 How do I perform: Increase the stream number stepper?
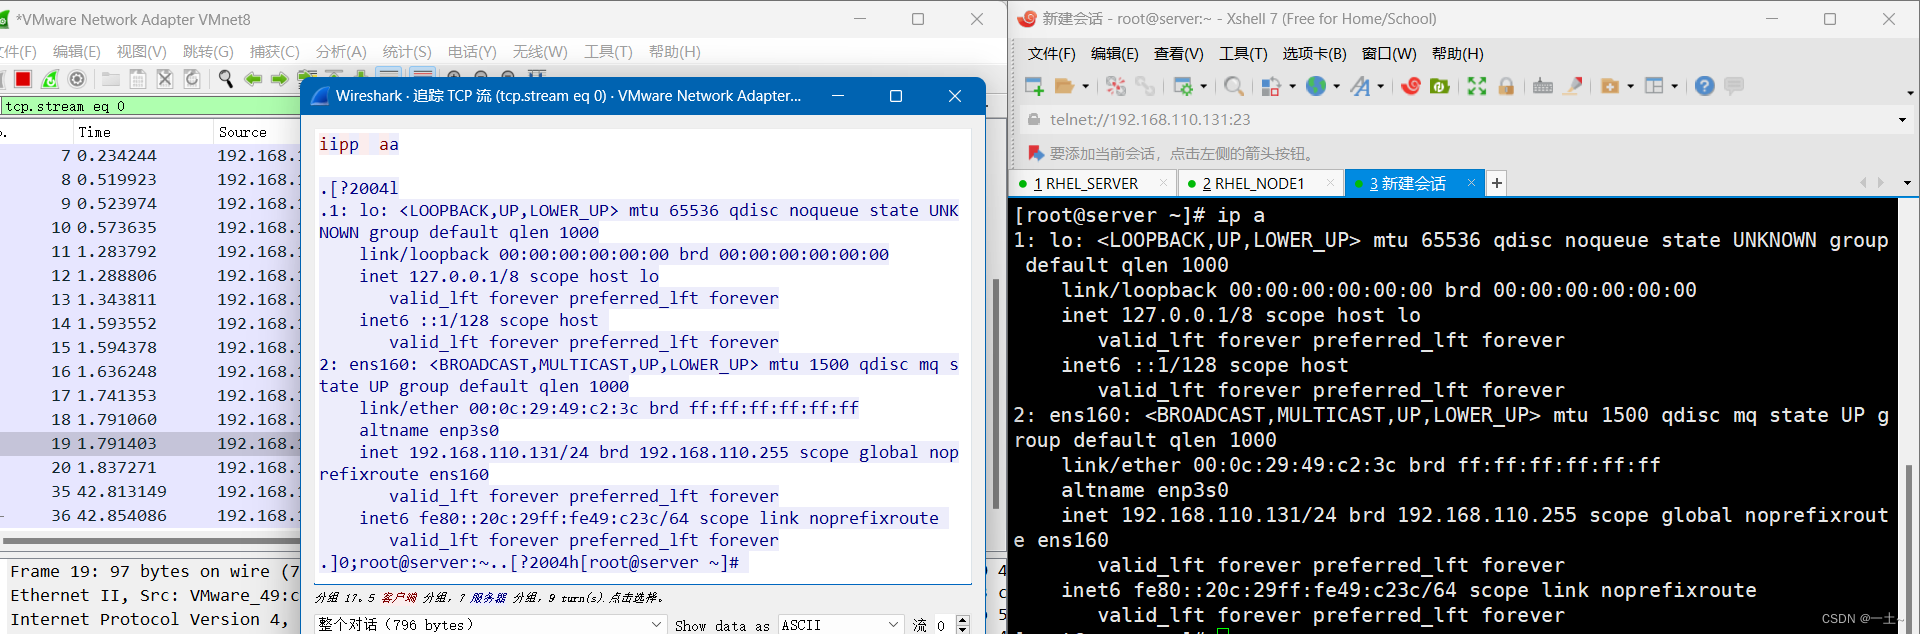tap(962, 620)
